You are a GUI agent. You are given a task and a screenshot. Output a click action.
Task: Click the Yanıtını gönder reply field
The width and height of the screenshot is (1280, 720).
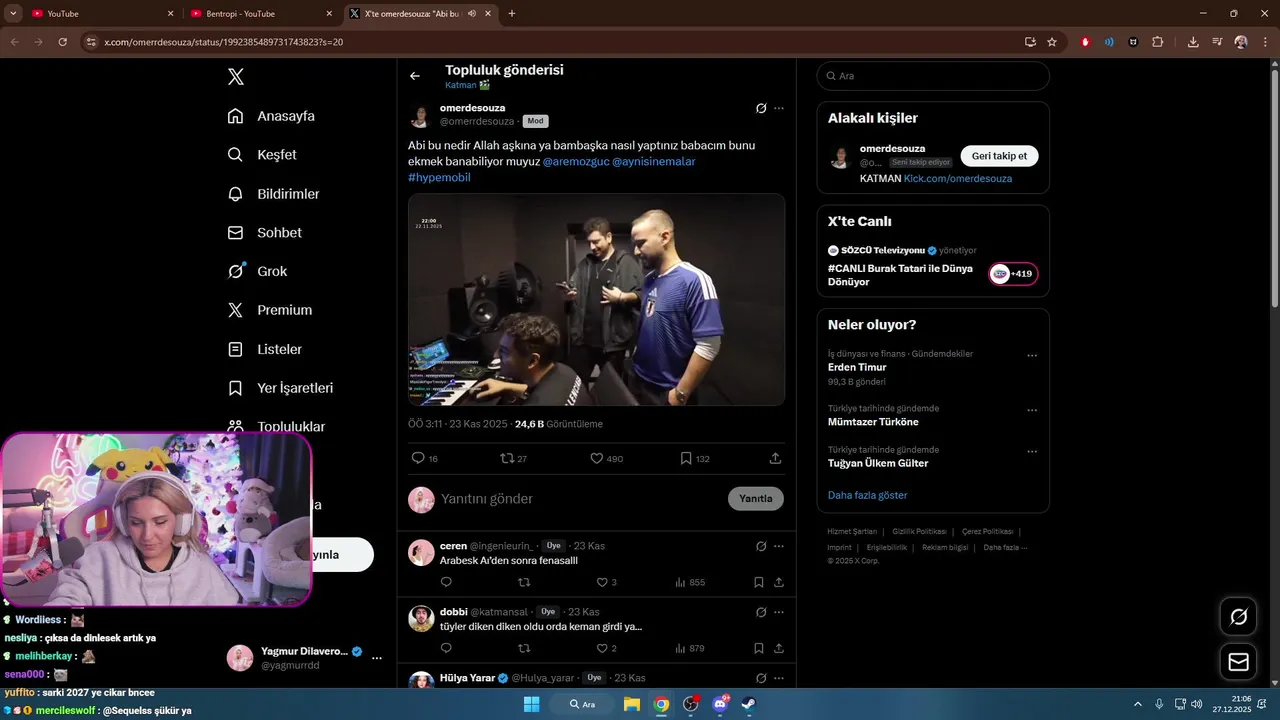(x=580, y=499)
